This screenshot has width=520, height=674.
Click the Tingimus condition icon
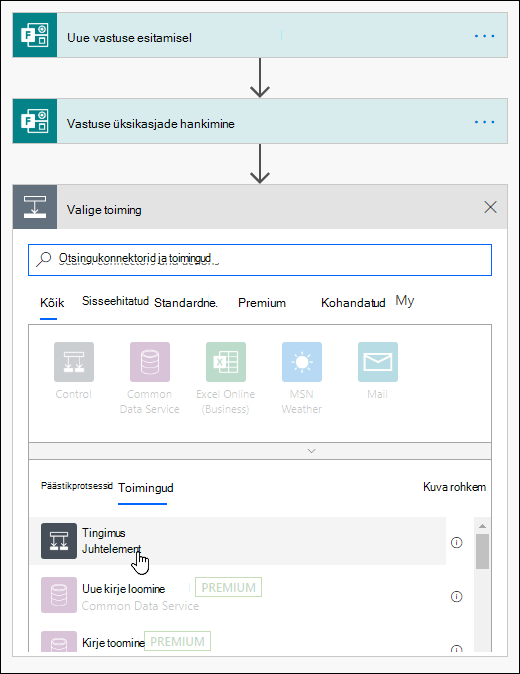pyautogui.click(x=59, y=541)
